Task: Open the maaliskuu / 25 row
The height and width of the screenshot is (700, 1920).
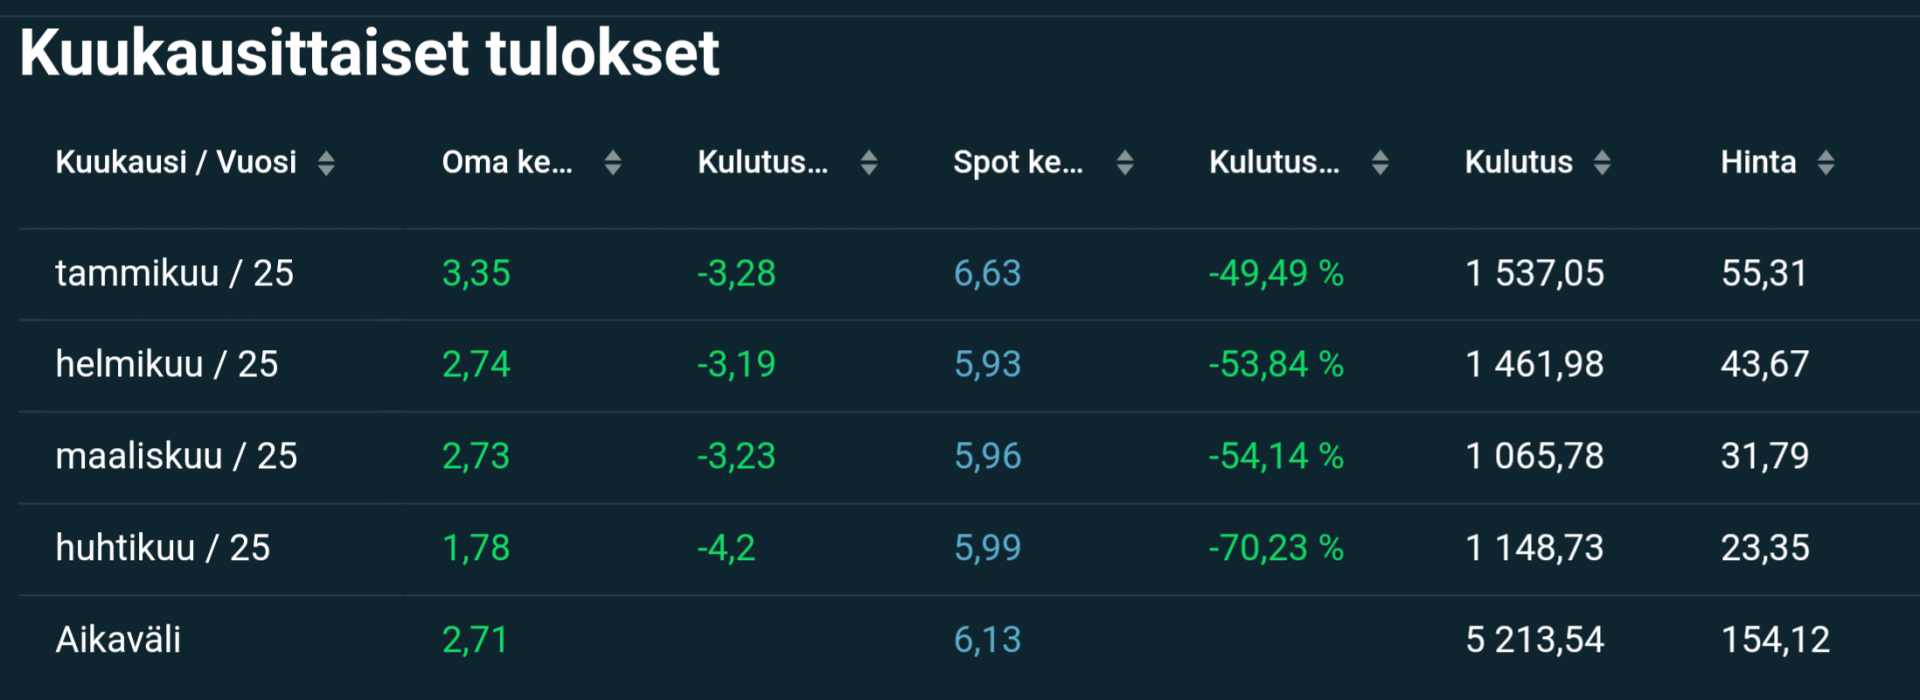Action: click(176, 456)
